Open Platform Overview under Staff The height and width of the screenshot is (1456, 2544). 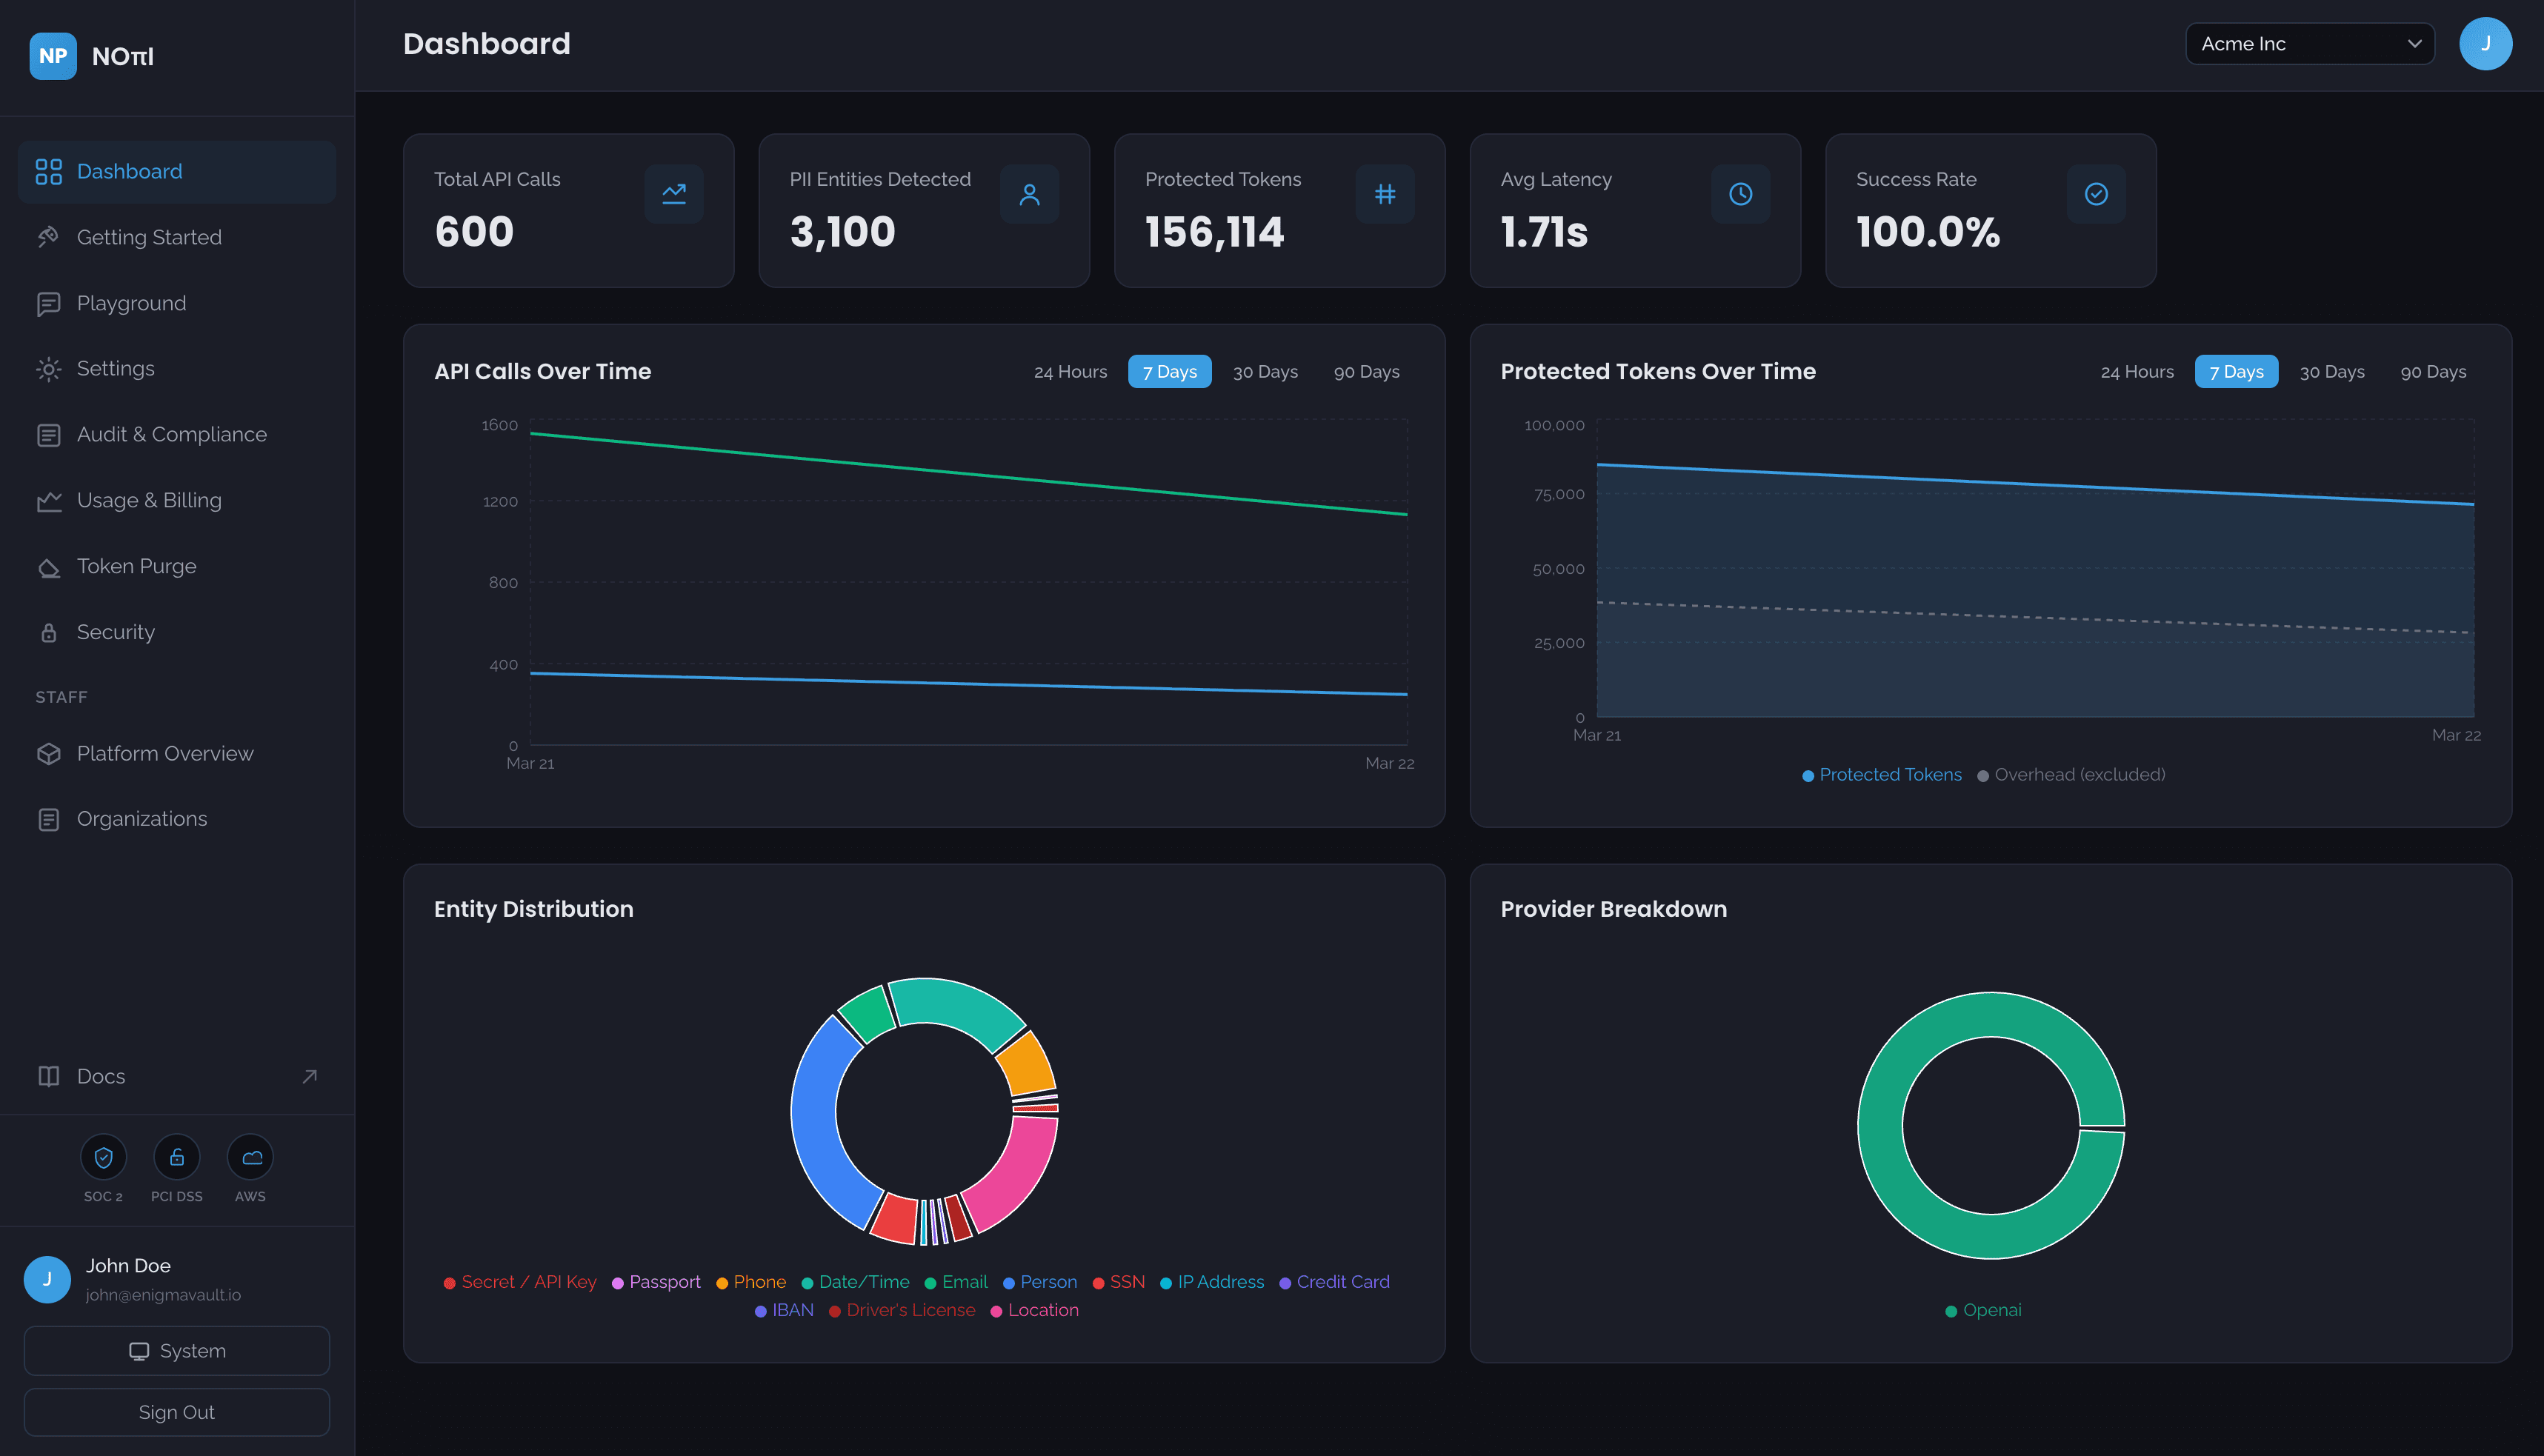click(165, 753)
